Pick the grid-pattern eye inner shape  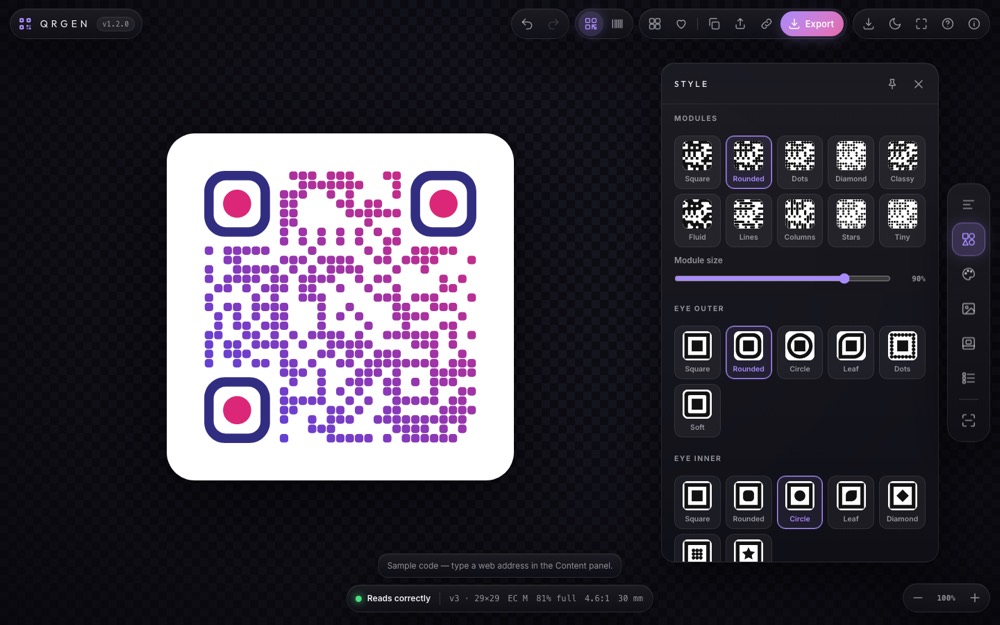[697, 548]
